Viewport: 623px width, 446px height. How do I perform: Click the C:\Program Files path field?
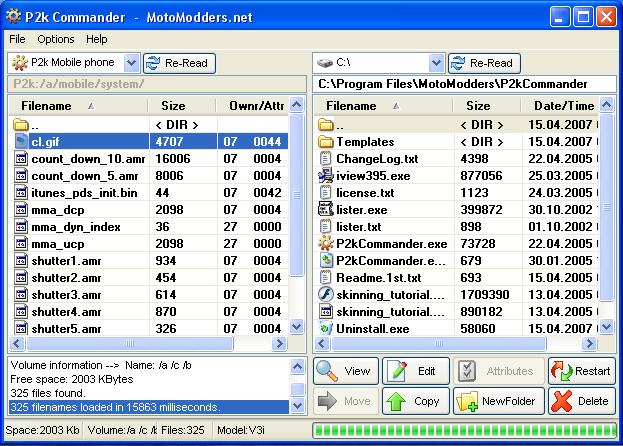(464, 84)
